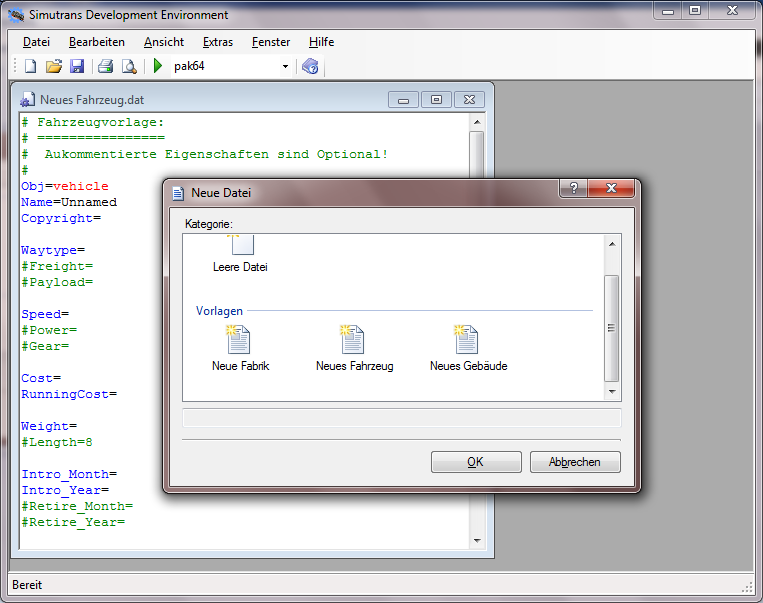The width and height of the screenshot is (763, 603).
Task: Open the Extras menu
Action: point(217,42)
